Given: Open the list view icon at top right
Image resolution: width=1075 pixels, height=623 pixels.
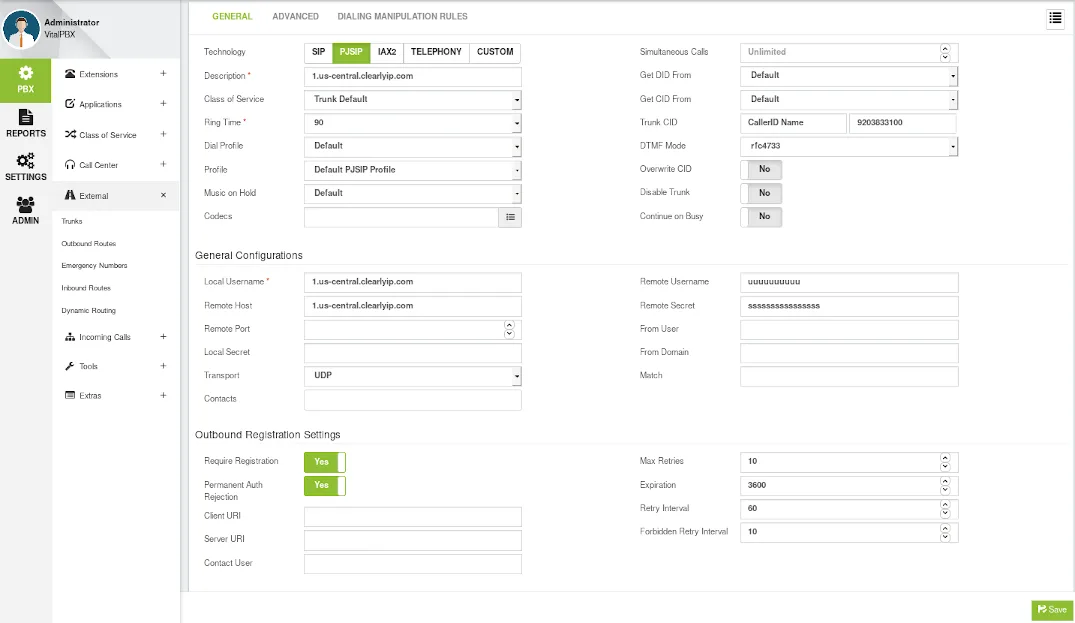Looking at the screenshot, I should [1055, 18].
